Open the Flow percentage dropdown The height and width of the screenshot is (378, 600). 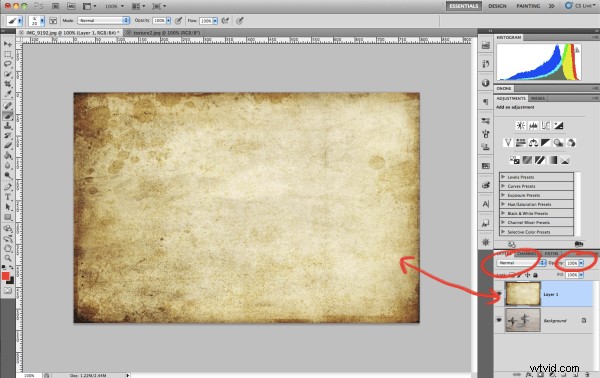pyautogui.click(x=215, y=21)
